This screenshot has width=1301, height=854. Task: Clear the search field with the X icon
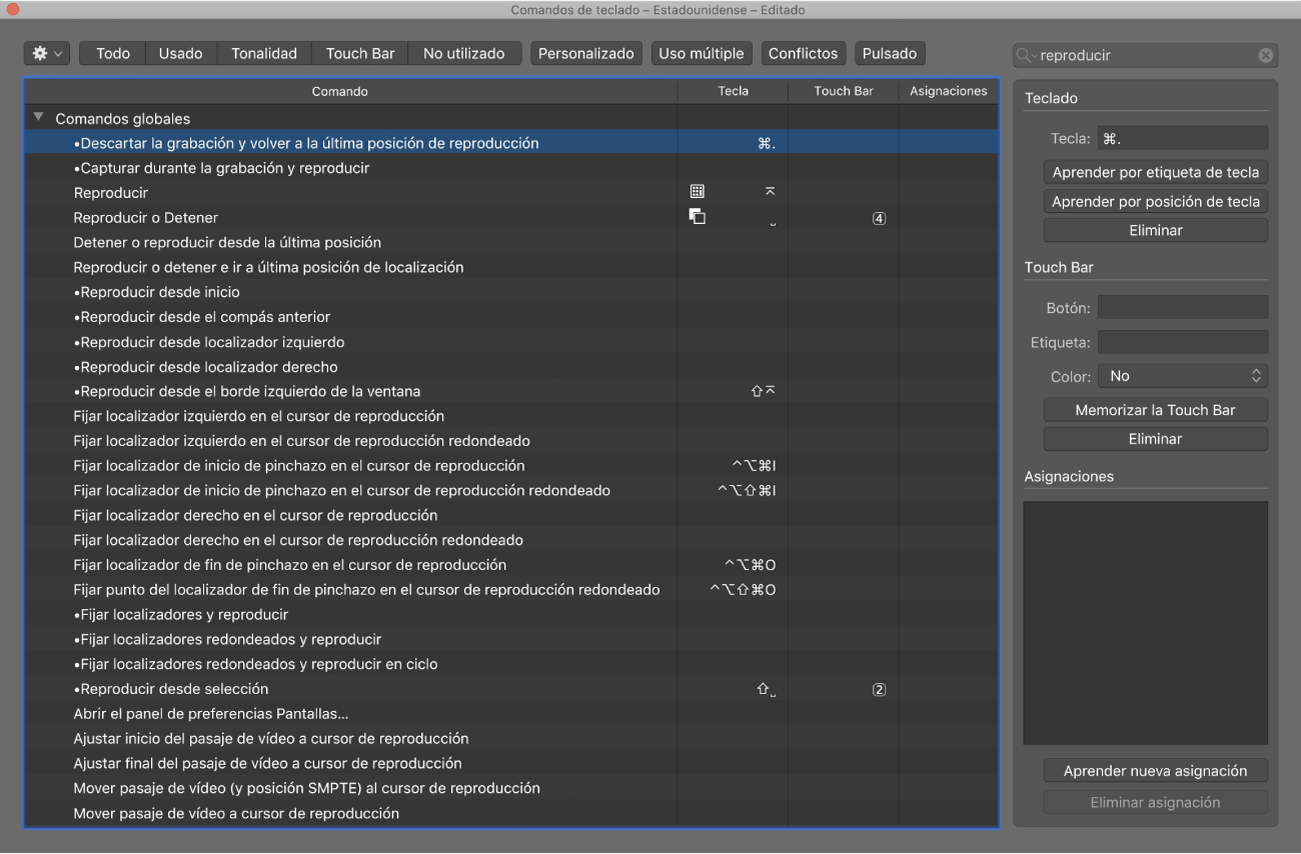click(x=1265, y=55)
